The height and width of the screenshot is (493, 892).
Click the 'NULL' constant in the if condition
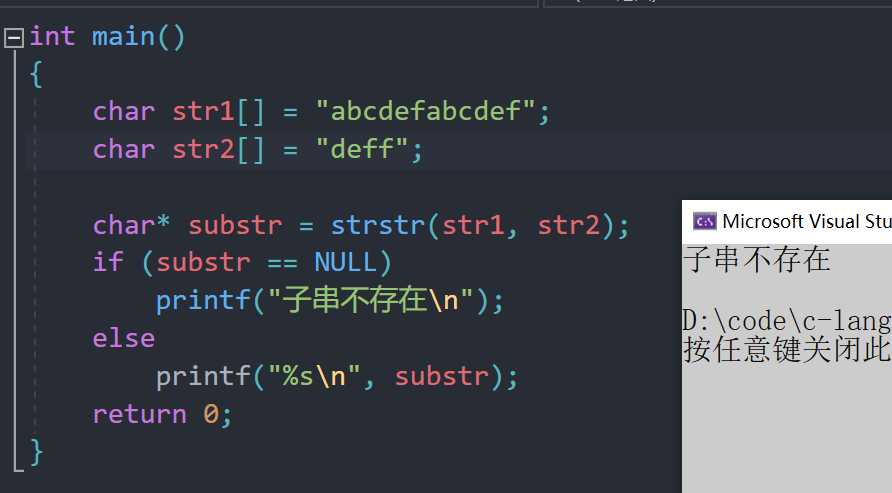[346, 263]
